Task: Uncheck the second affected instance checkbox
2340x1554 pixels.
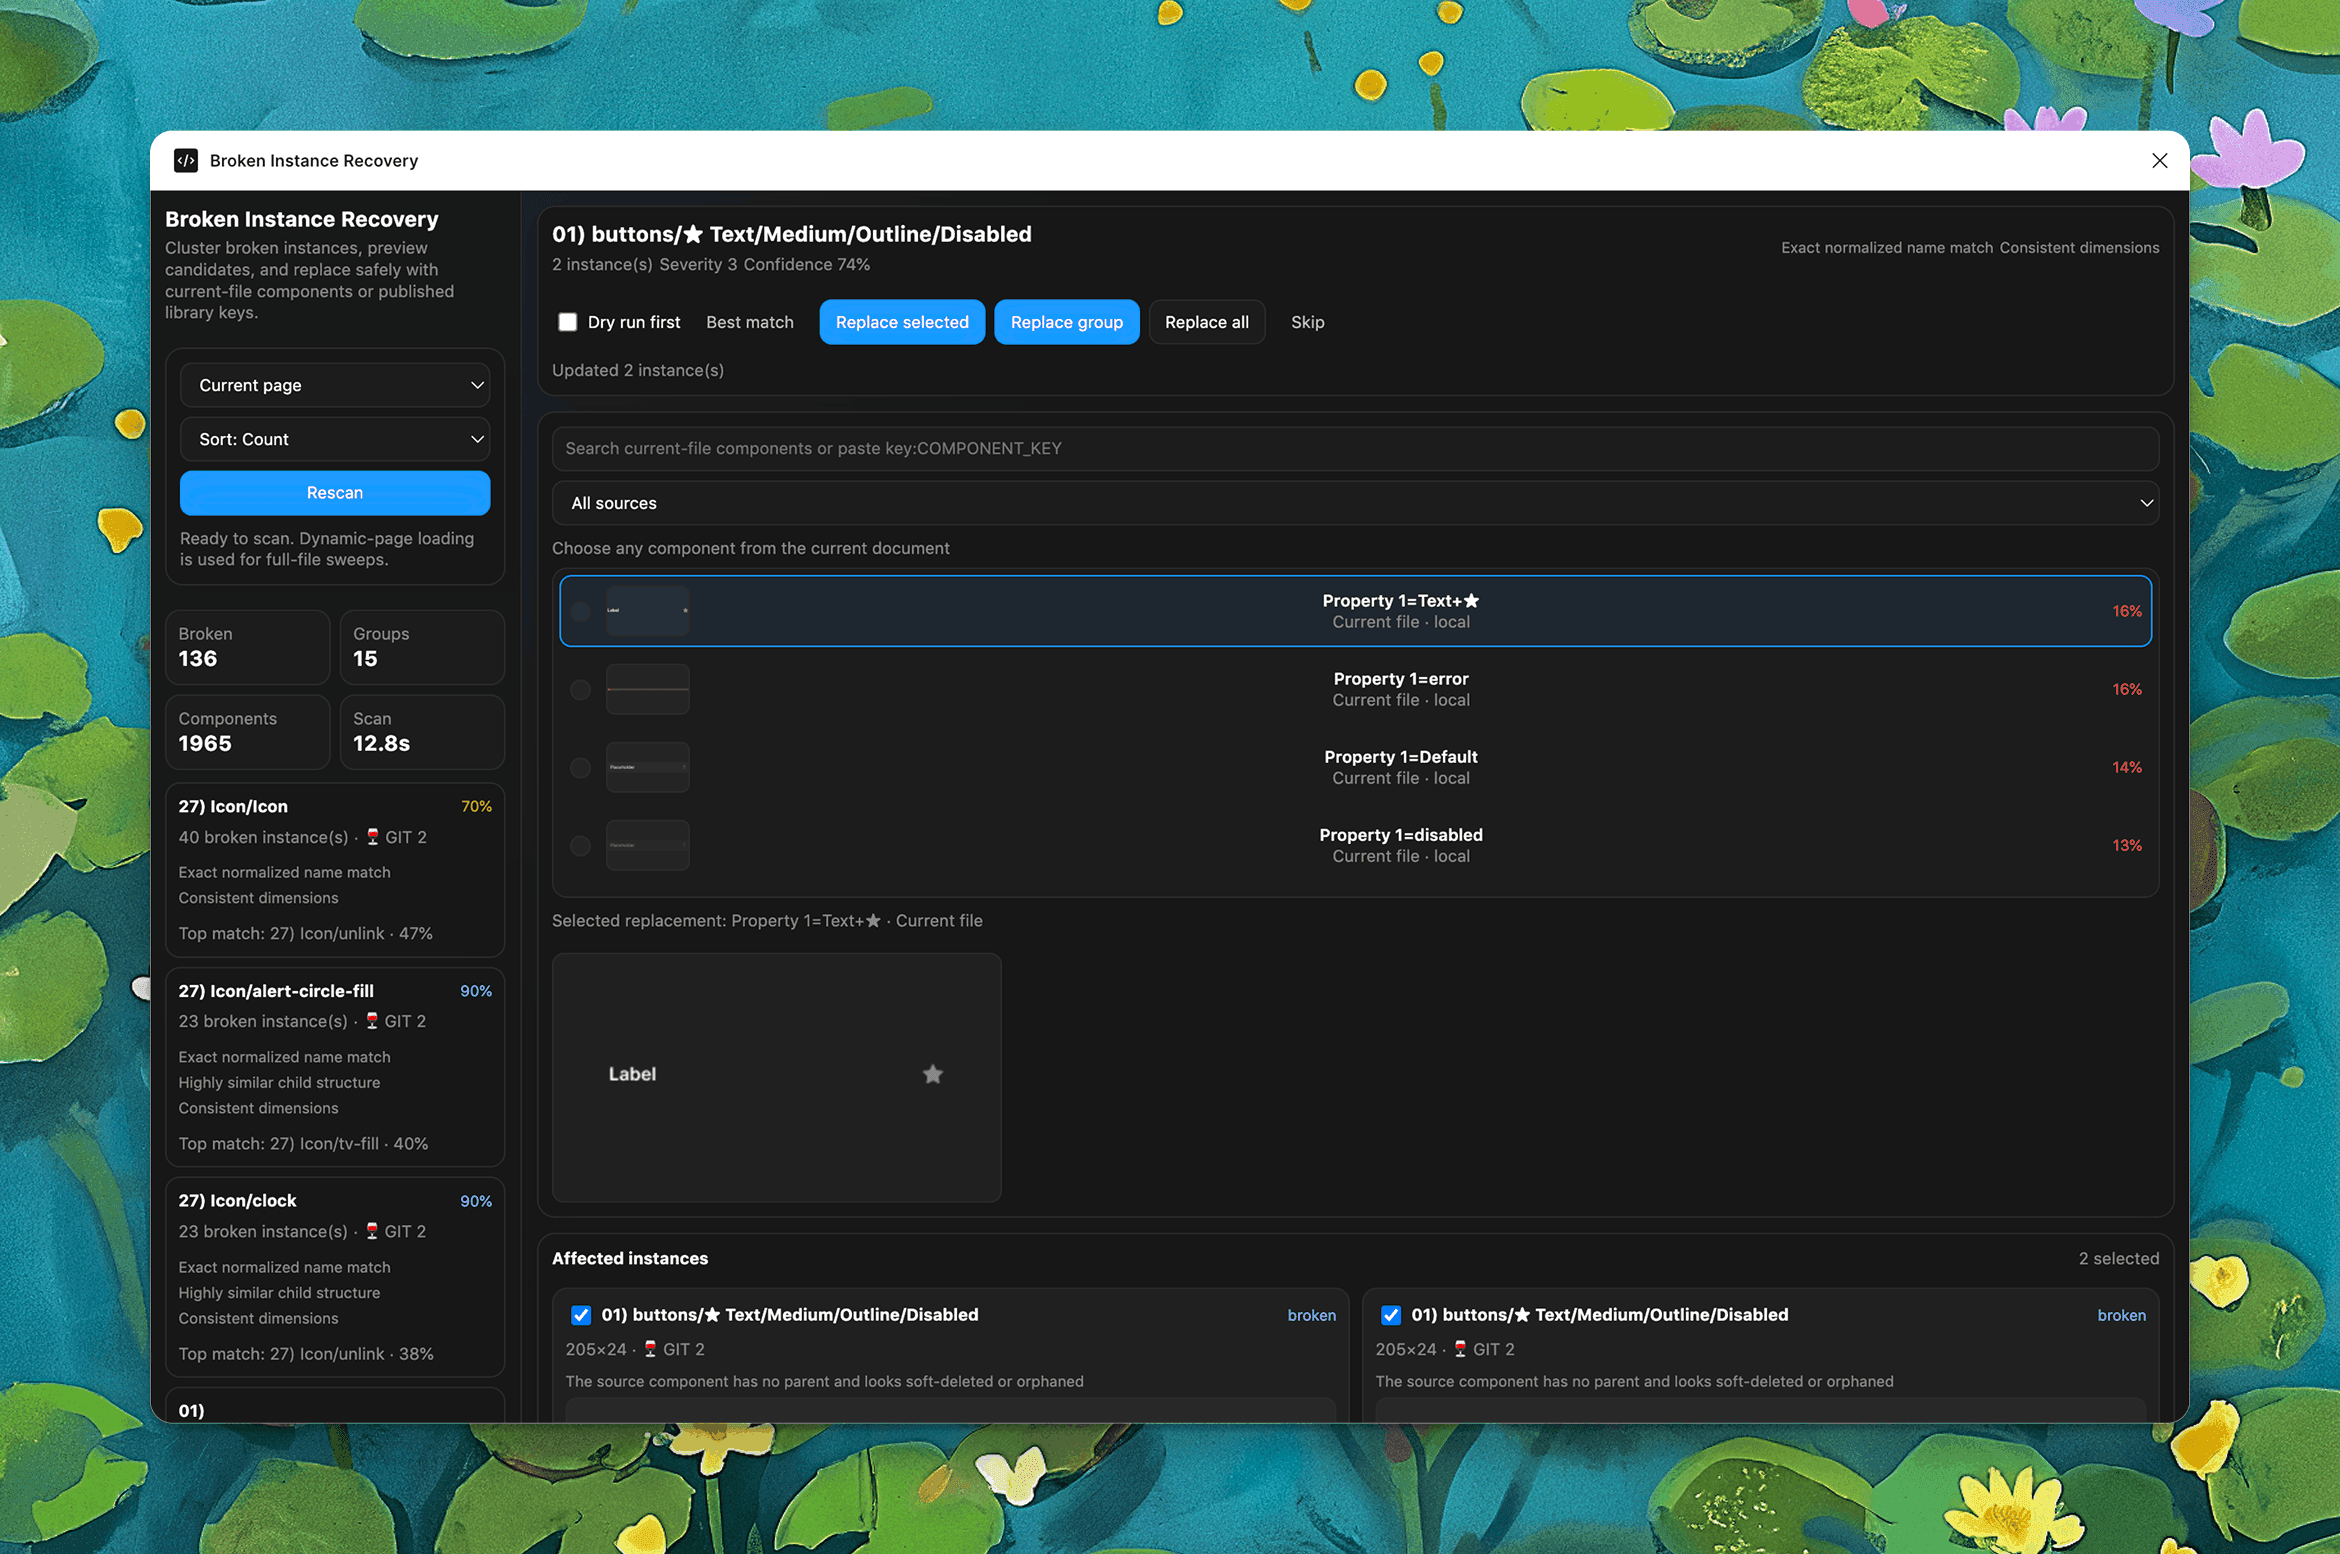Action: 1390,1315
